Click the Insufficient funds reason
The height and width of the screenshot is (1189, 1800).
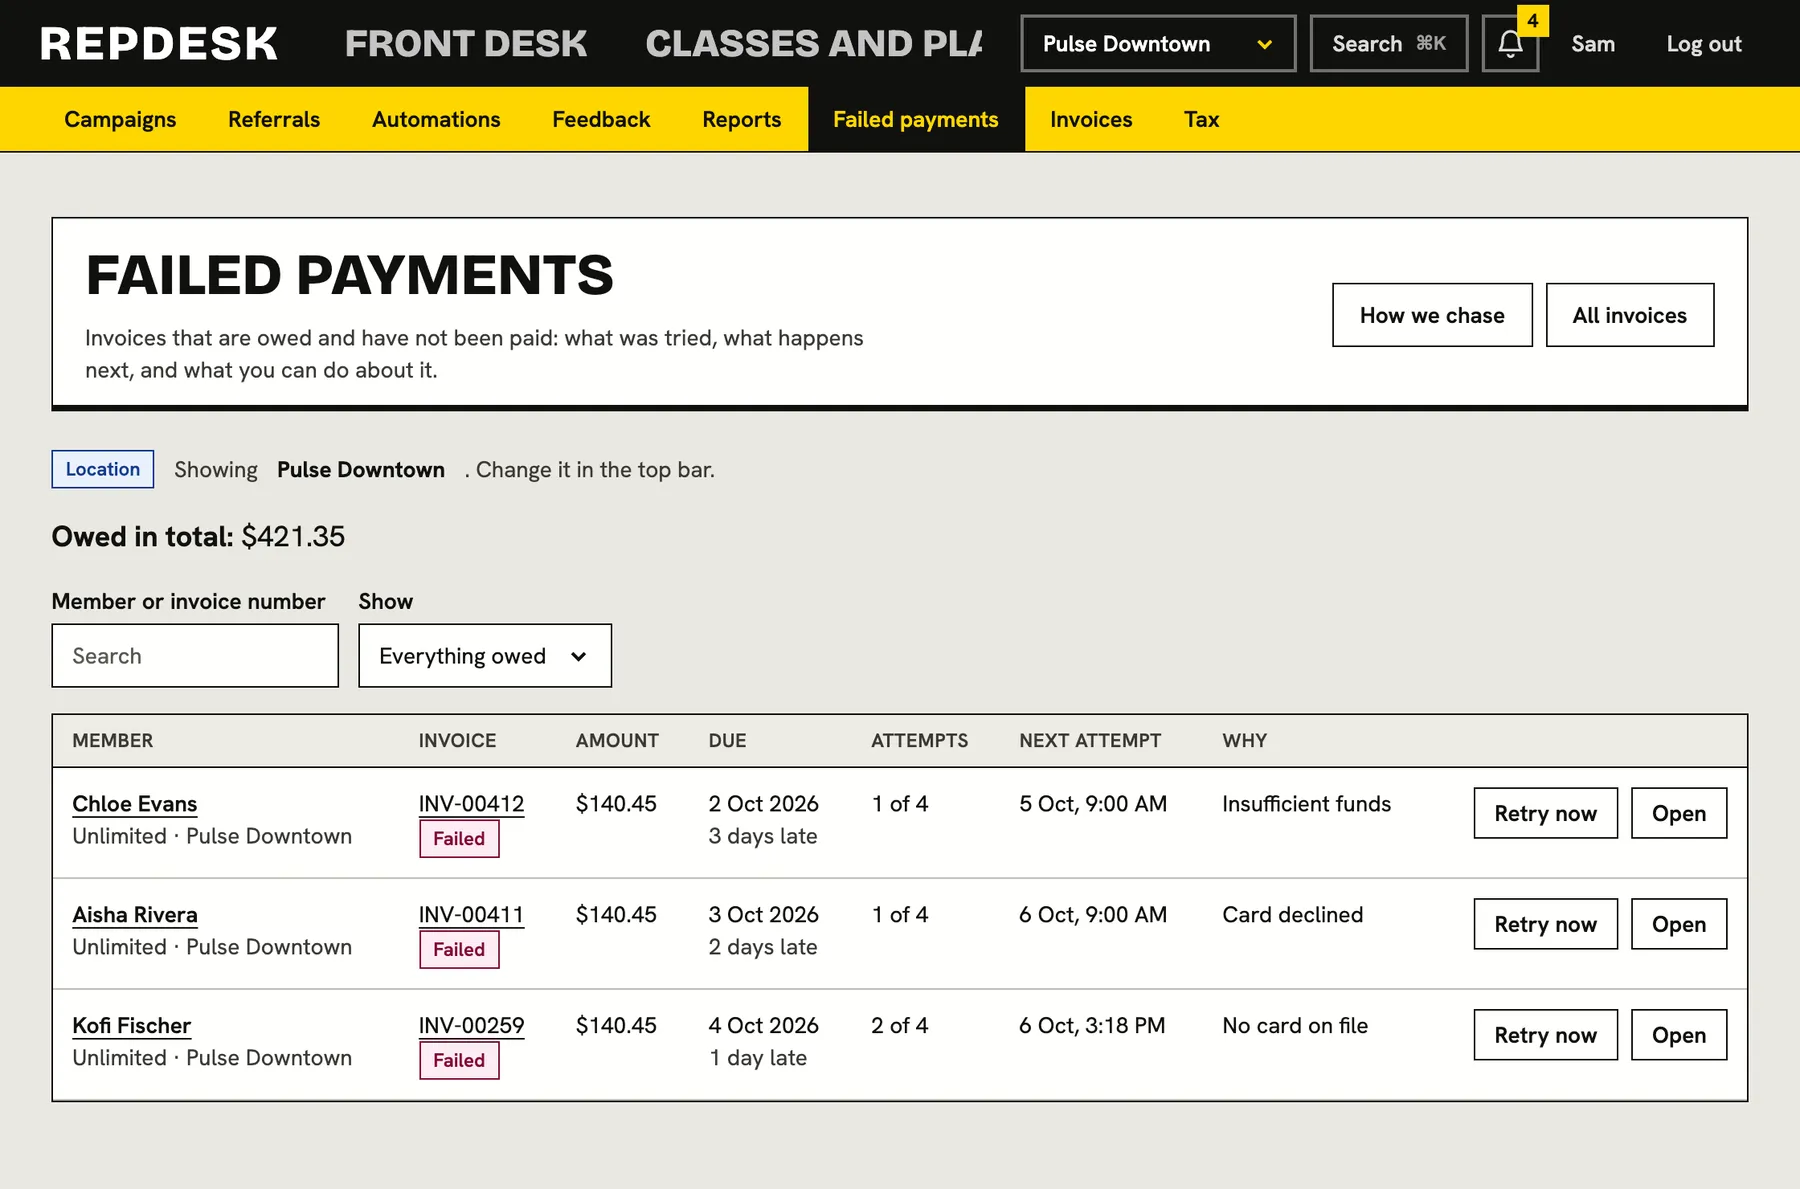coord(1306,804)
